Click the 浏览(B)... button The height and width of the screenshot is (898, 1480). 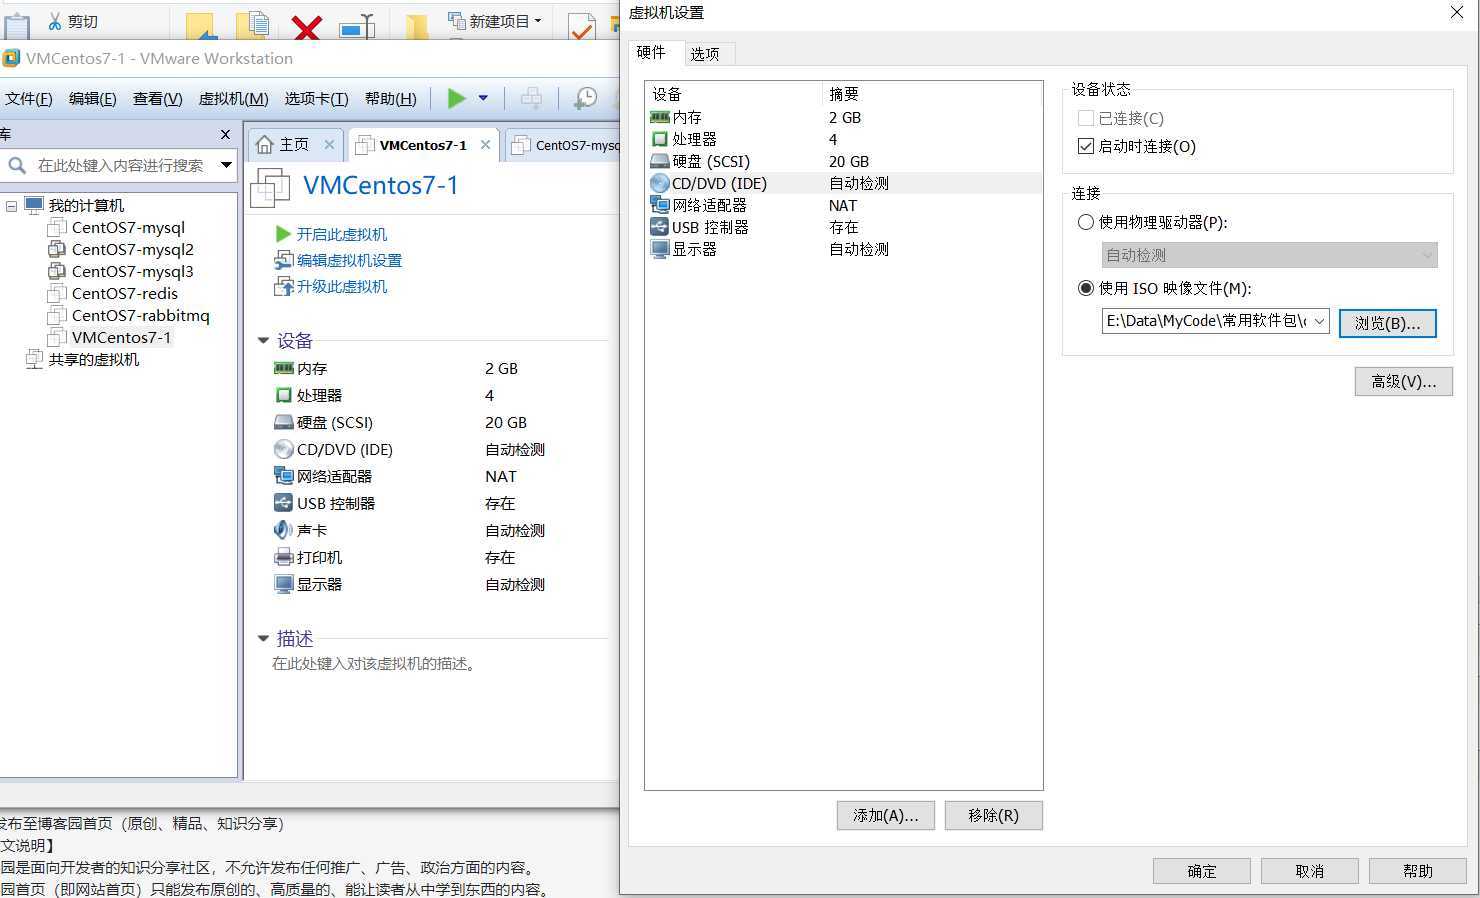[x=1388, y=323]
